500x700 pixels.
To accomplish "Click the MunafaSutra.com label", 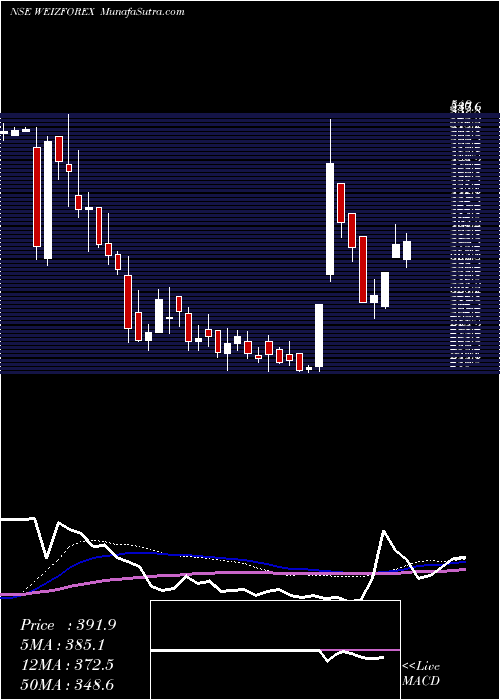I will (142, 12).
